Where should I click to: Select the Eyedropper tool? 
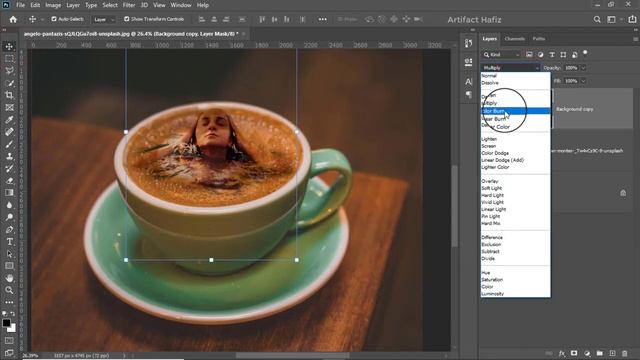[x=9, y=120]
